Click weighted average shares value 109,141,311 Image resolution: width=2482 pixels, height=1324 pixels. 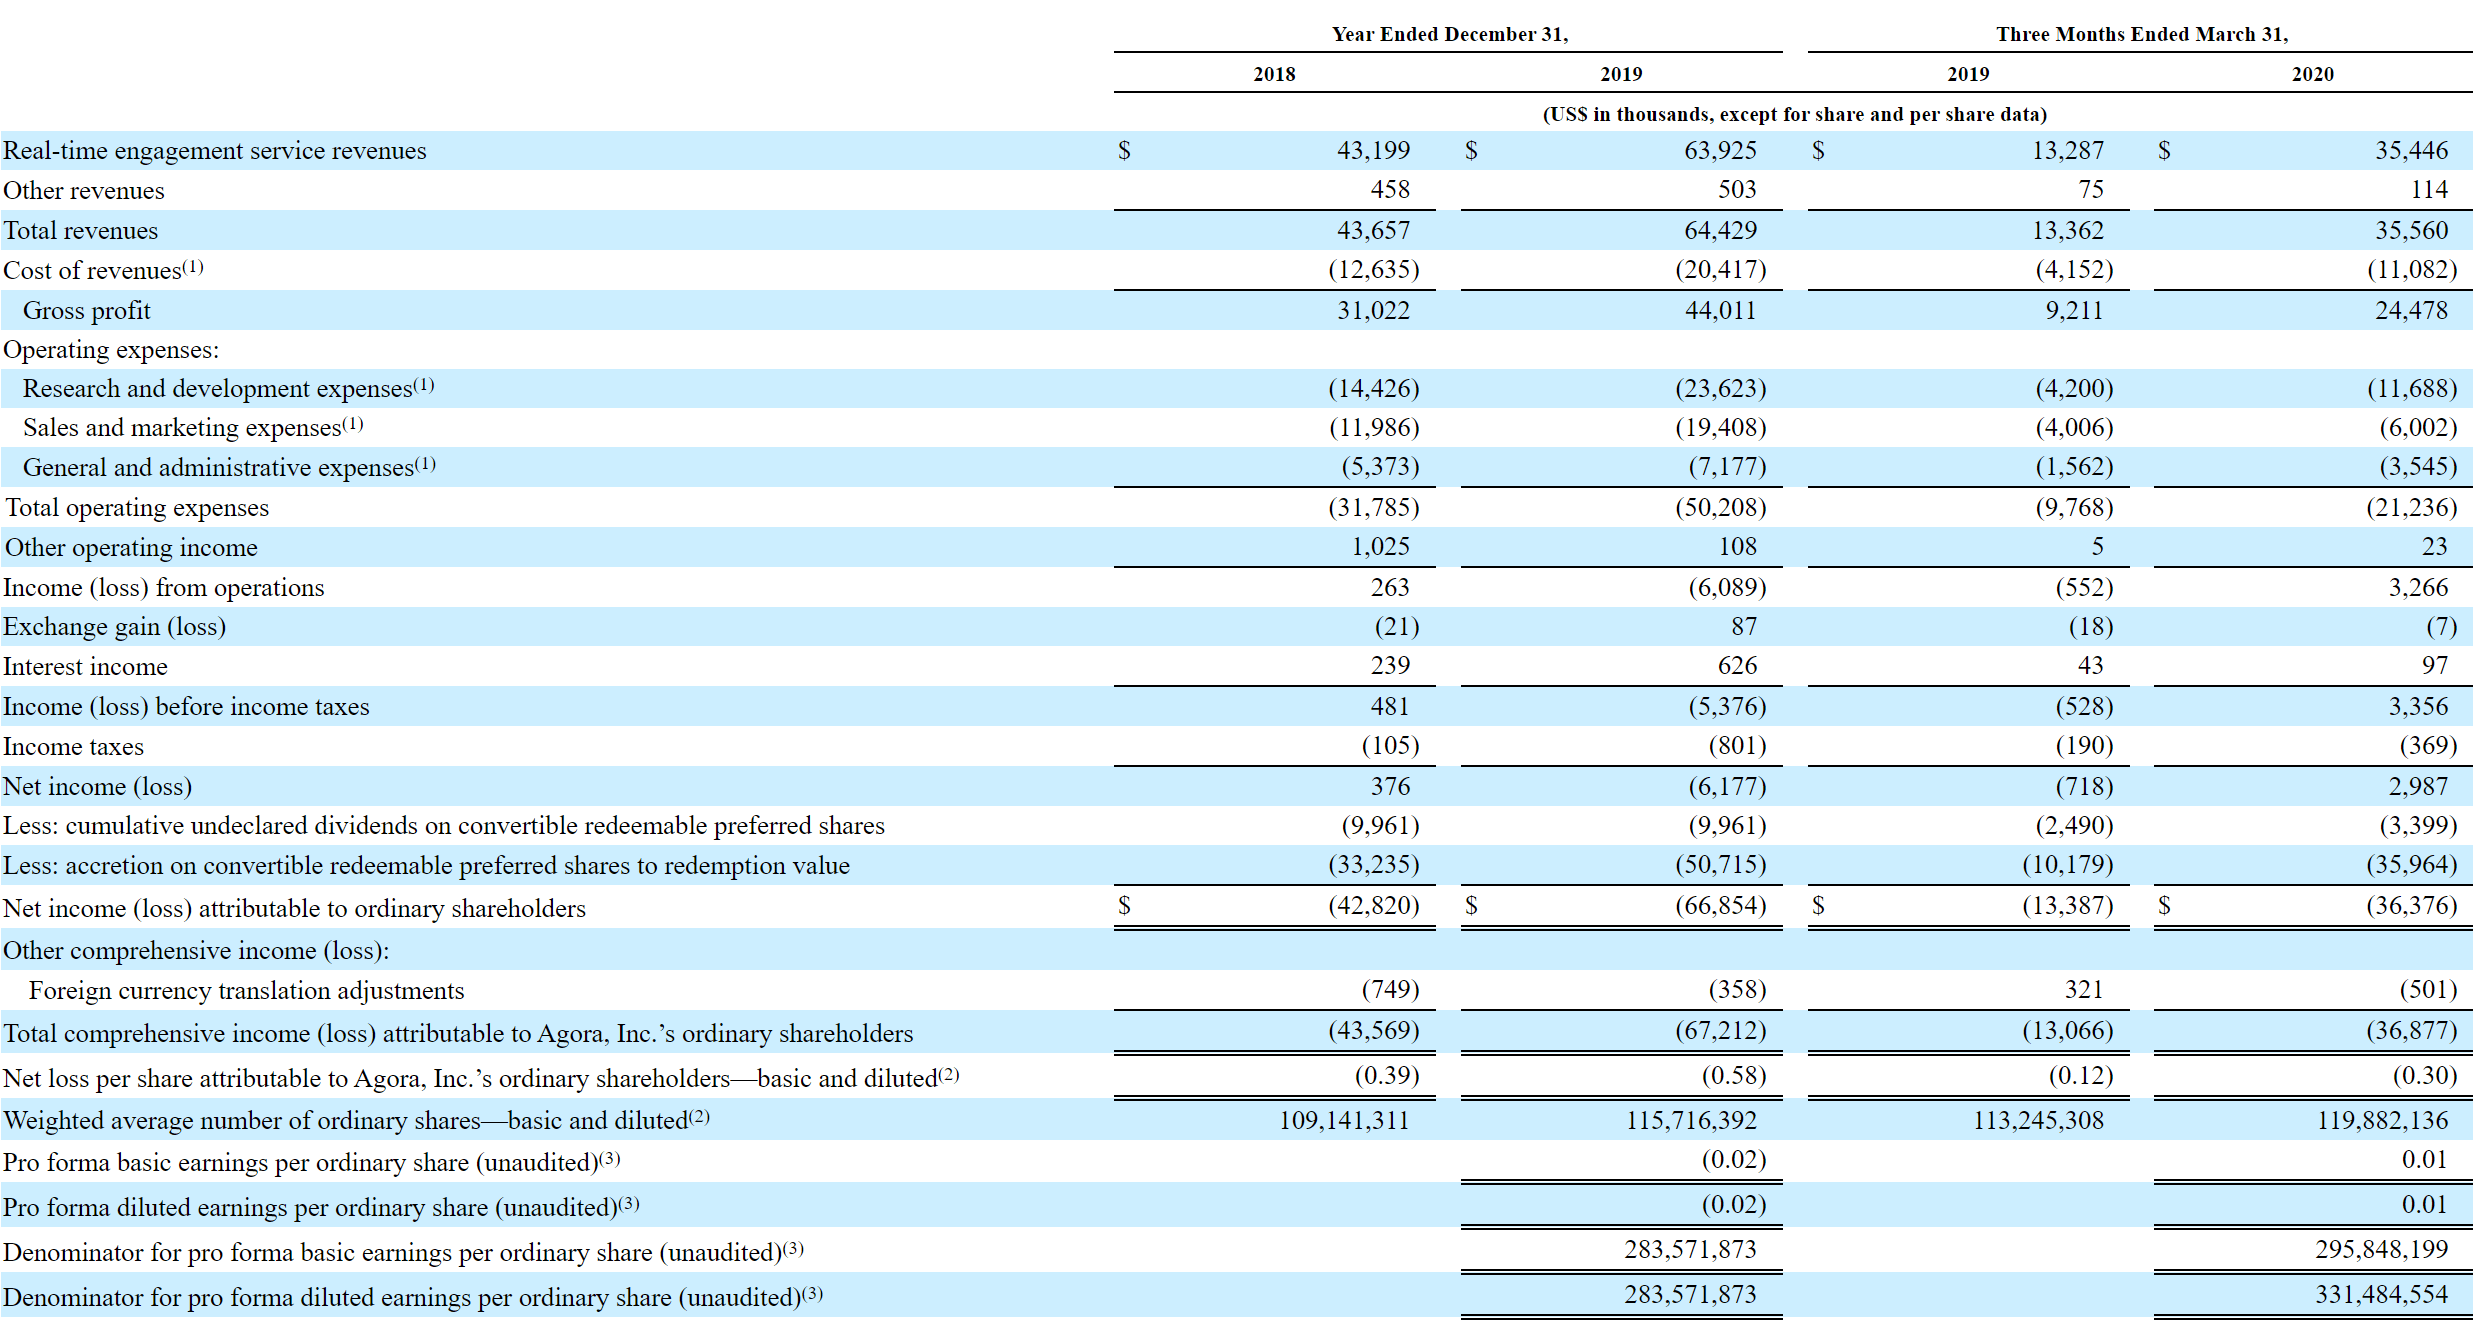click(x=1343, y=1121)
